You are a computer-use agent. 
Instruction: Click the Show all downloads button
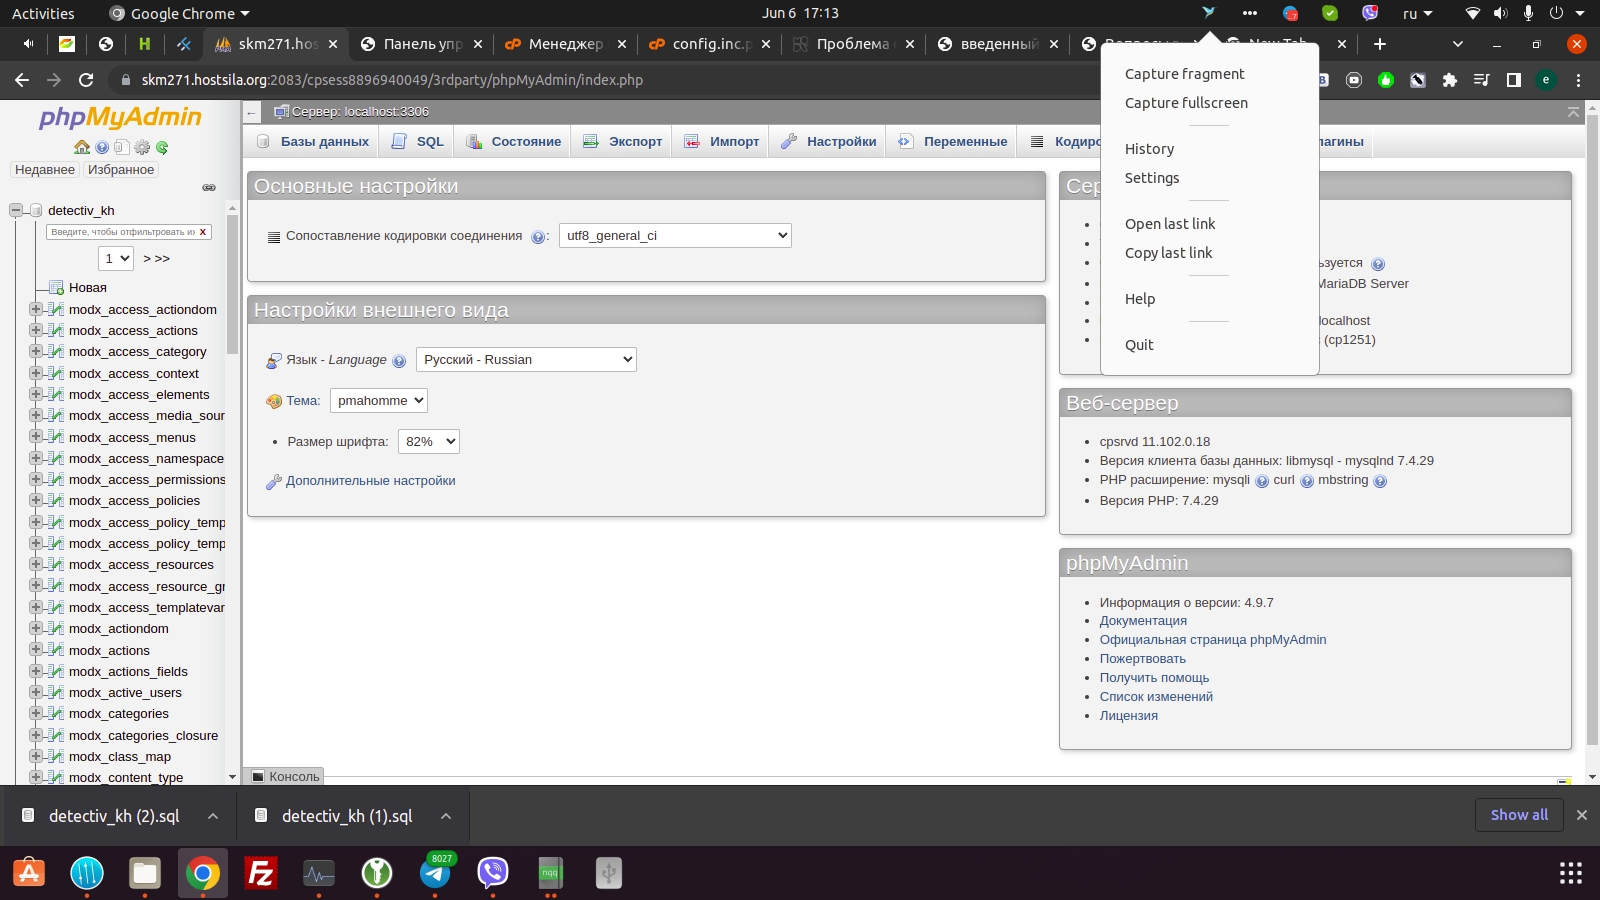[1518, 815]
